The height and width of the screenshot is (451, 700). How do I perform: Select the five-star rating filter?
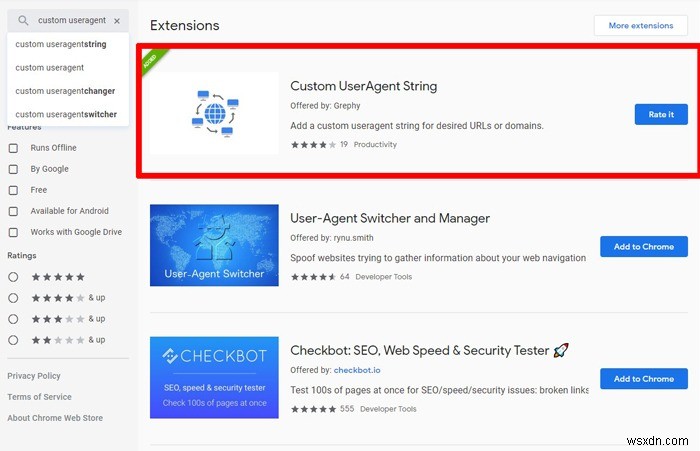[x=14, y=277]
